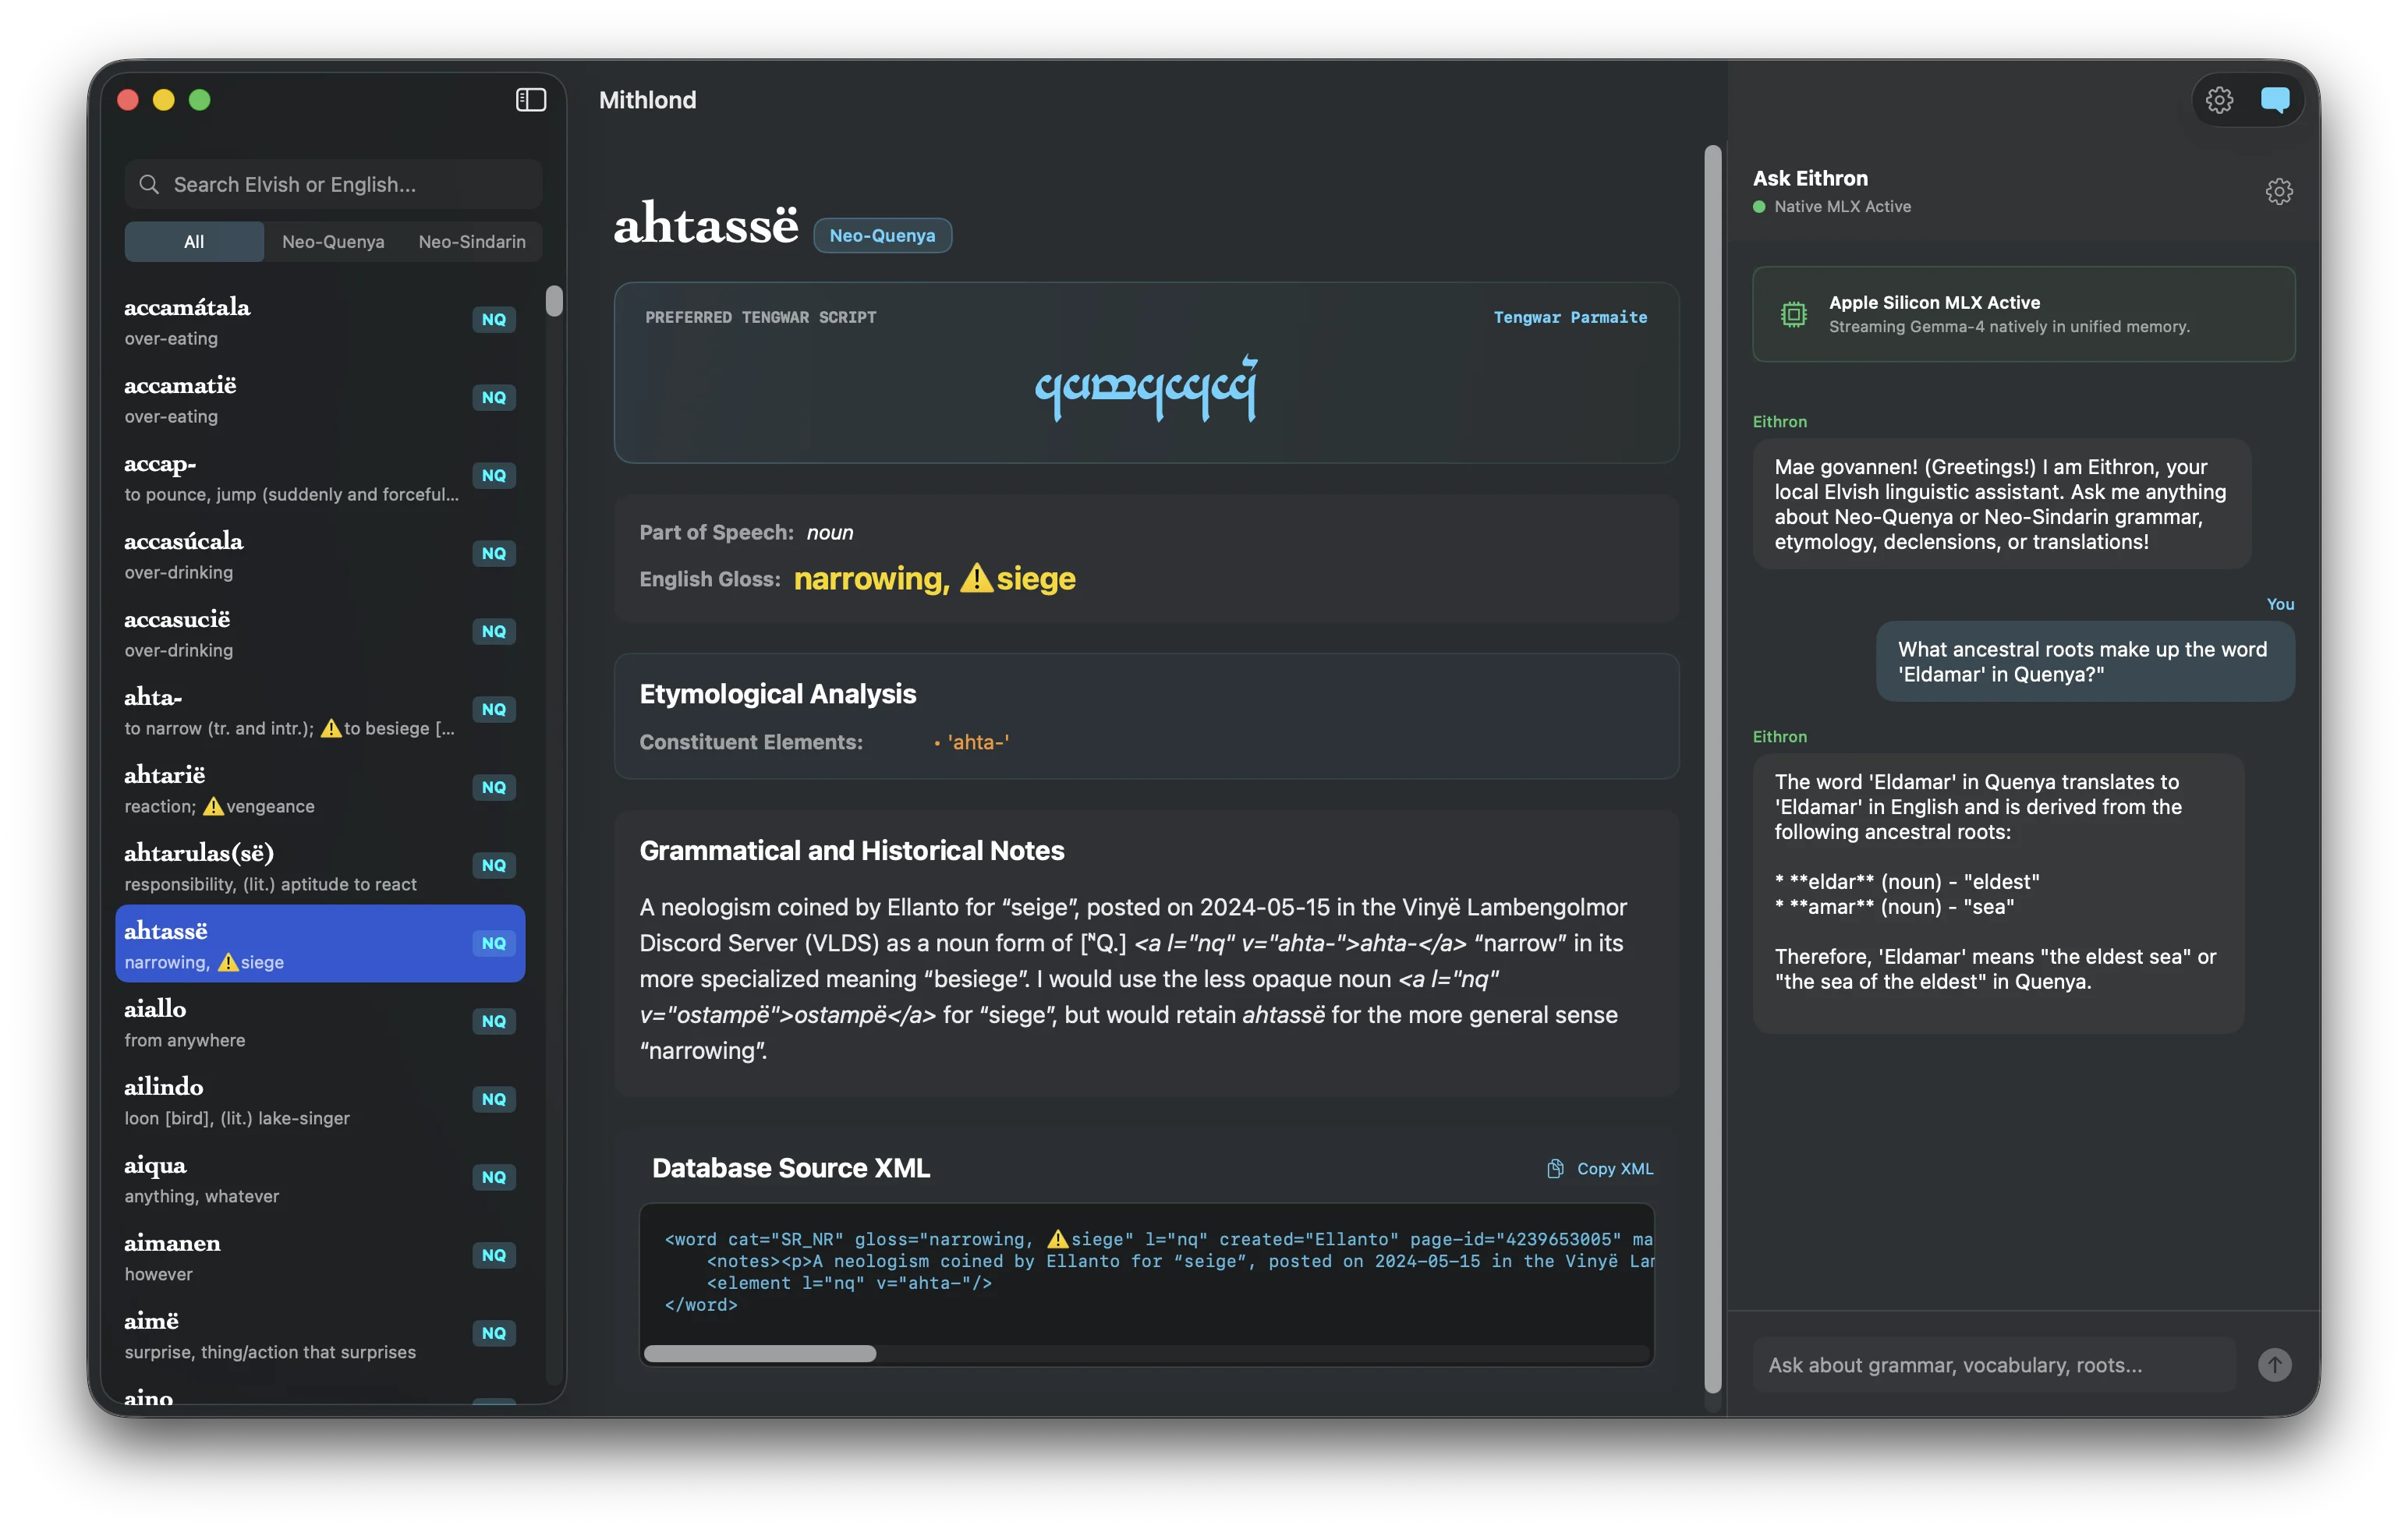Toggle the Ask Eithron chat bubble icon

click(2274, 100)
